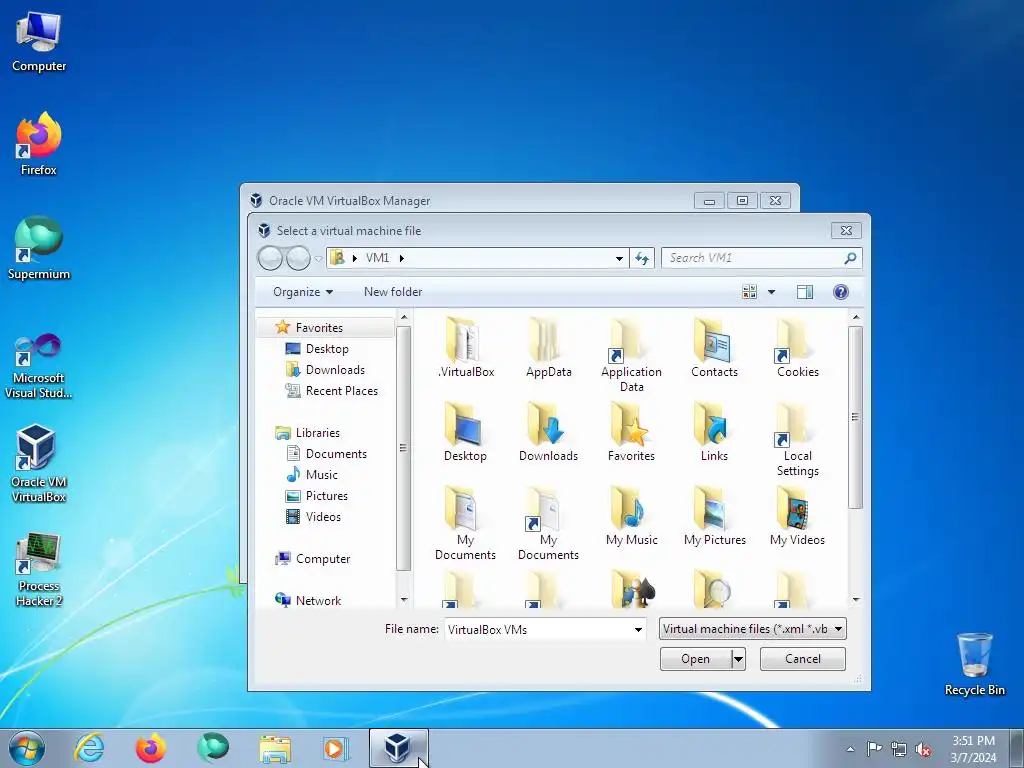The width and height of the screenshot is (1024, 768).
Task: Select Documents library in sidebar
Action: pos(336,453)
